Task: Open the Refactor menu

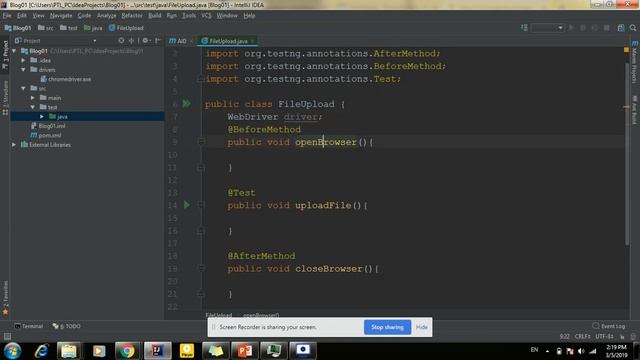Action: 132,16
